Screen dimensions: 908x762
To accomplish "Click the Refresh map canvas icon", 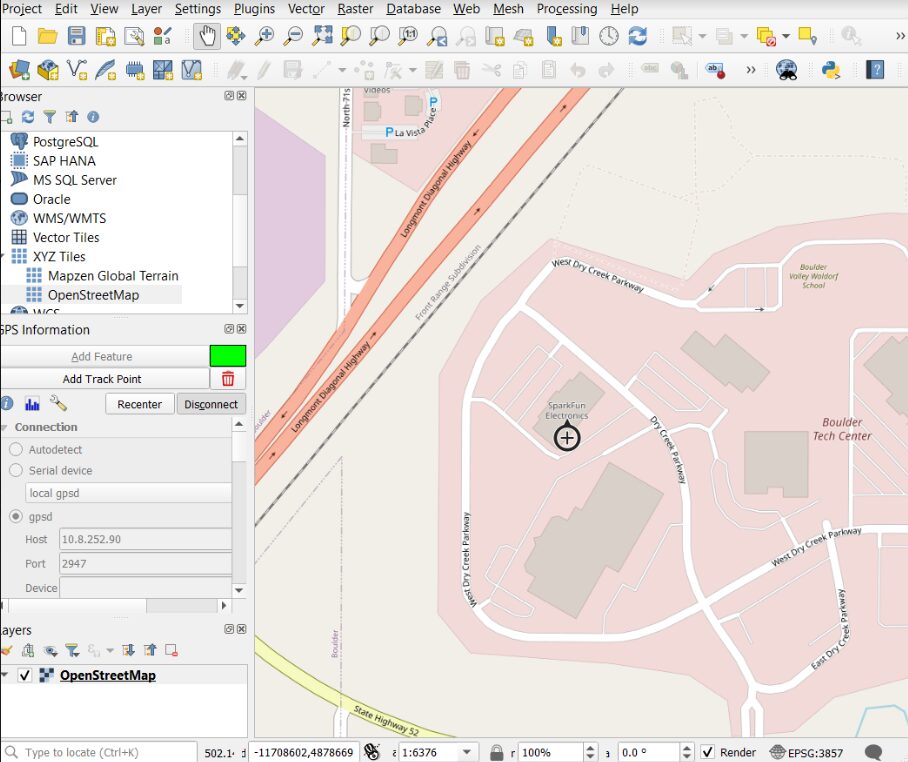I will coord(638,36).
